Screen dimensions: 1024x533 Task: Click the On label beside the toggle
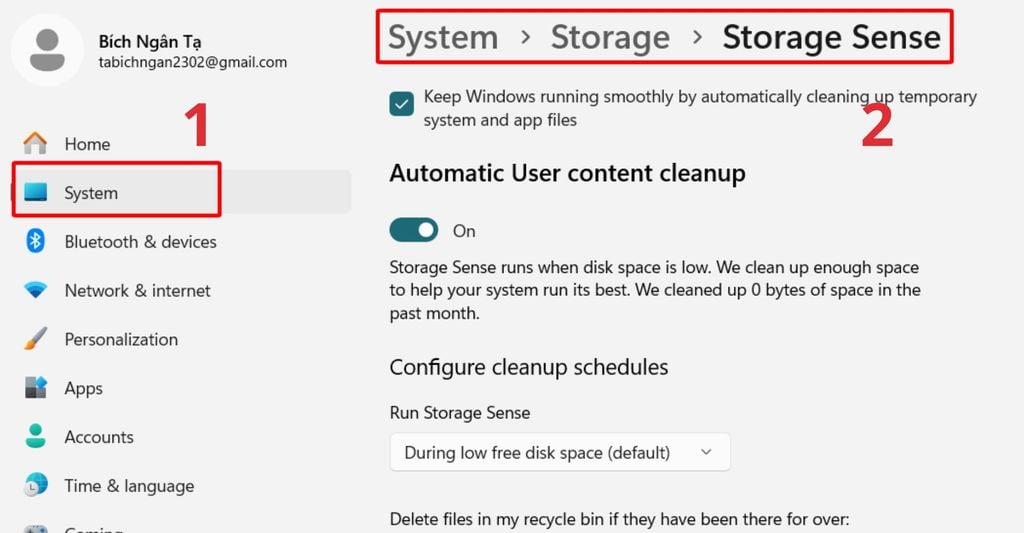coord(464,231)
